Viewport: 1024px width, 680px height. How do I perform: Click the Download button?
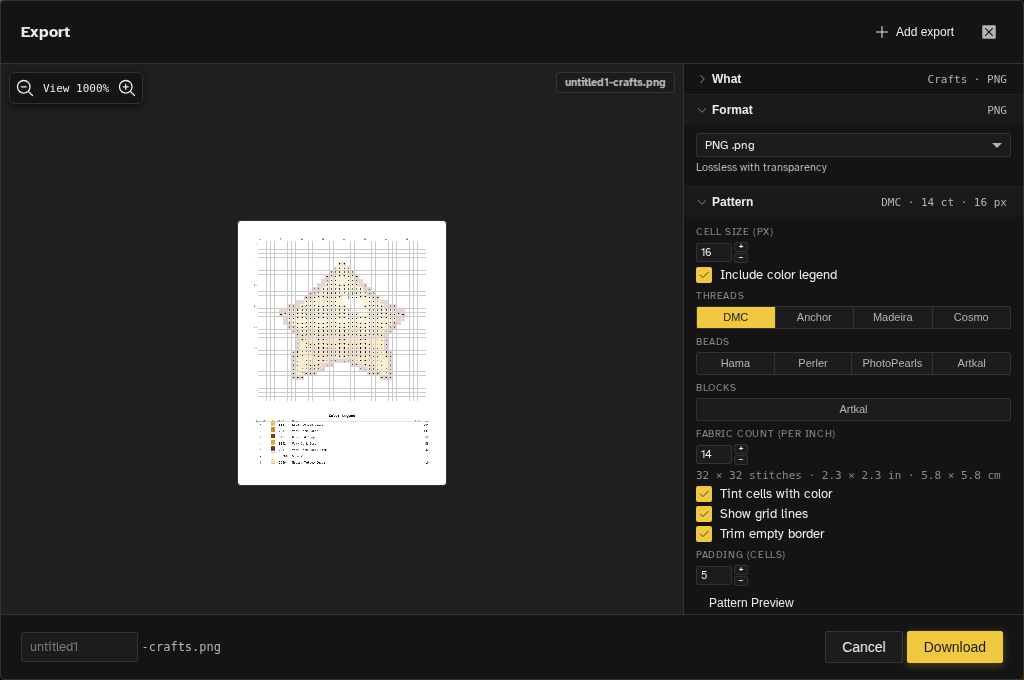click(x=954, y=647)
